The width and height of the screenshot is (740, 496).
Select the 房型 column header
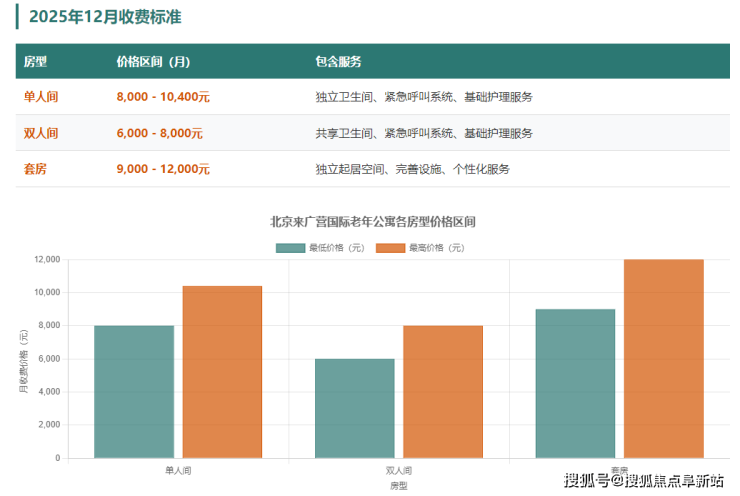click(35, 62)
